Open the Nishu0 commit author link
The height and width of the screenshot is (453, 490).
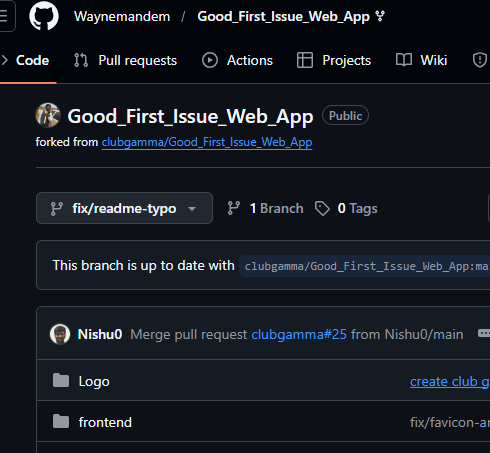point(100,334)
